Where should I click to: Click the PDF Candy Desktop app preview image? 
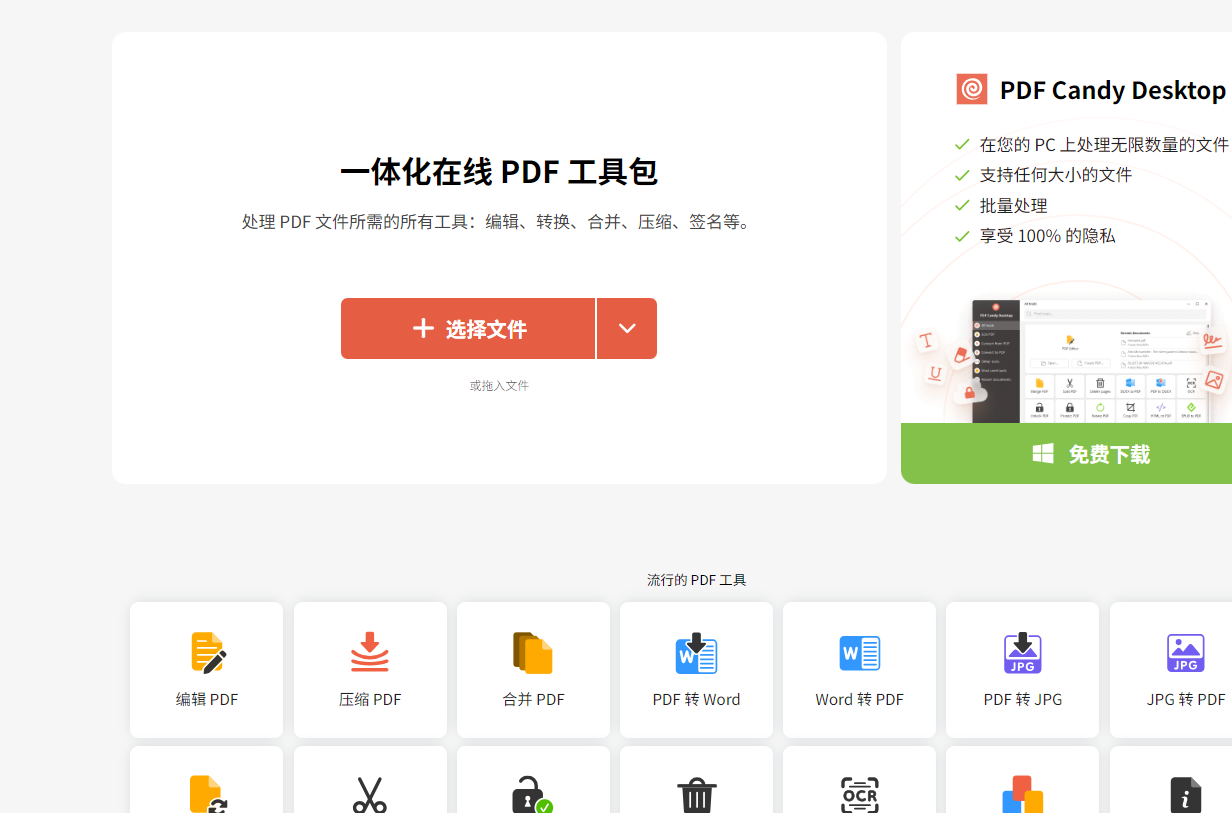click(1090, 358)
